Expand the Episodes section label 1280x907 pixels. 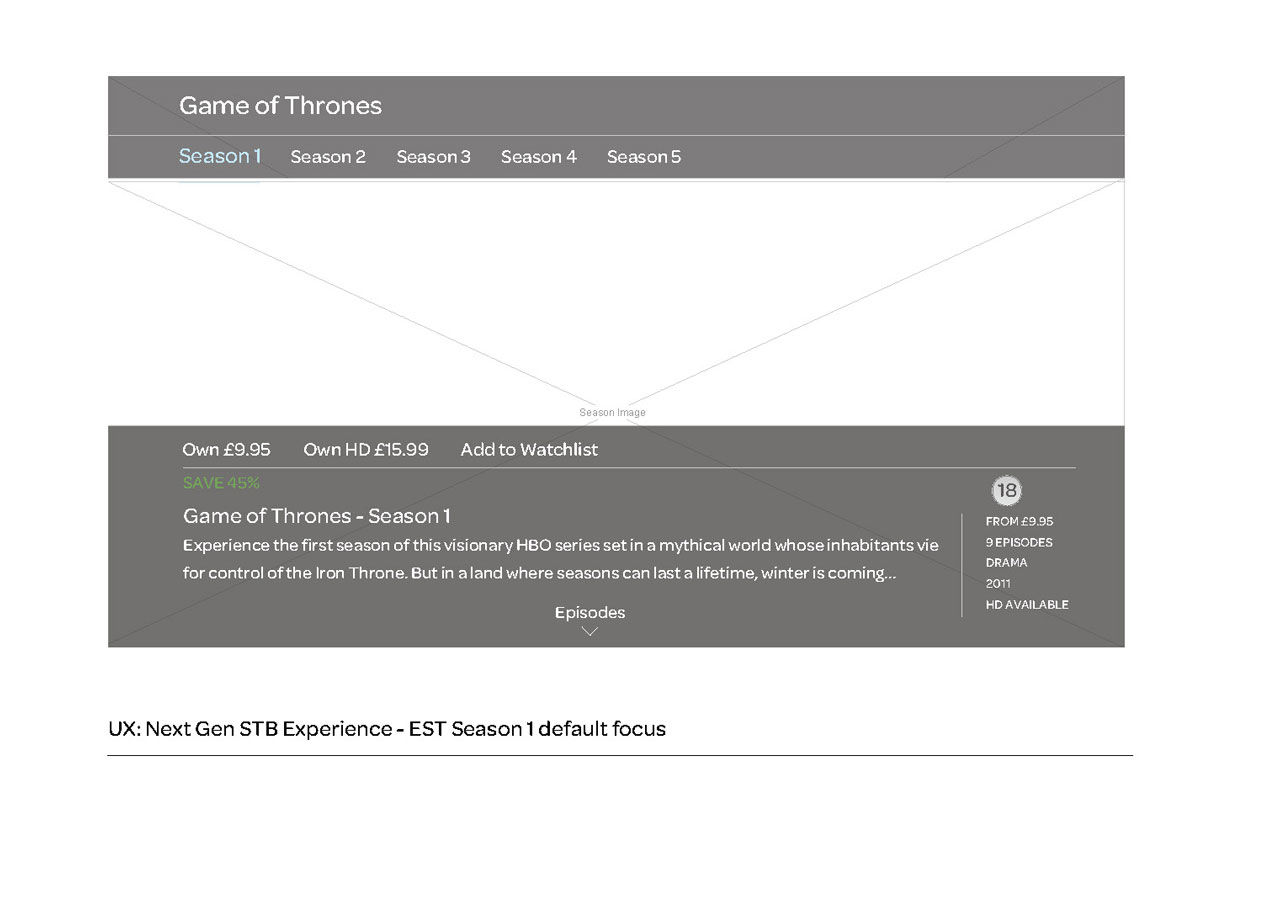pos(590,612)
